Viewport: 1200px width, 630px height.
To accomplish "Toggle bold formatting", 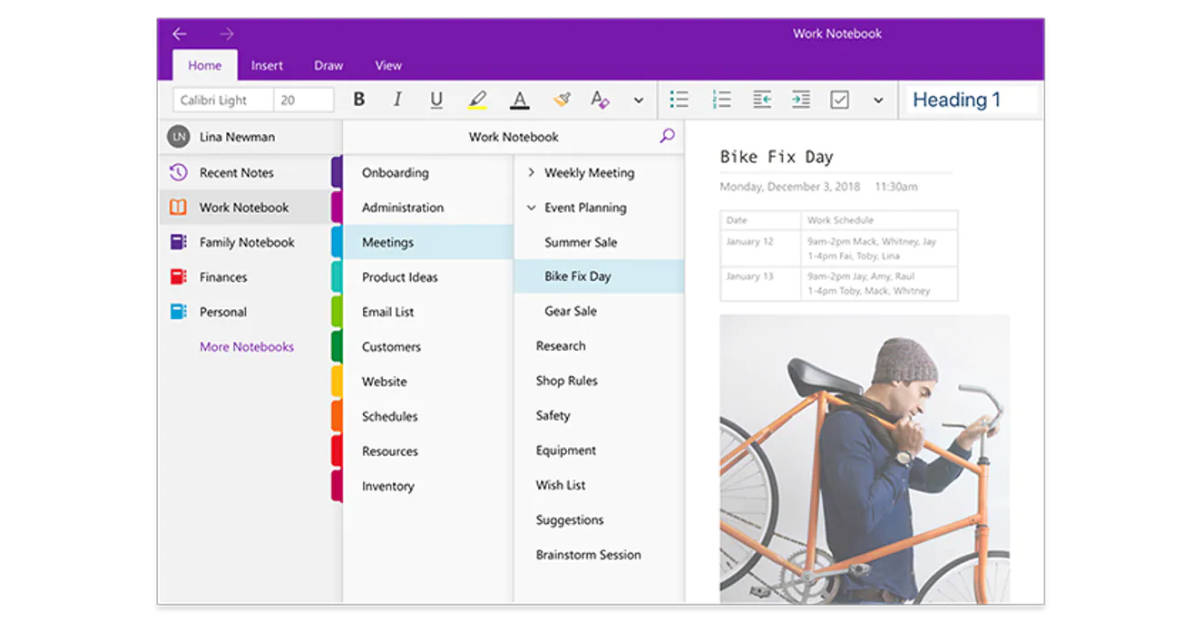I will click(359, 99).
